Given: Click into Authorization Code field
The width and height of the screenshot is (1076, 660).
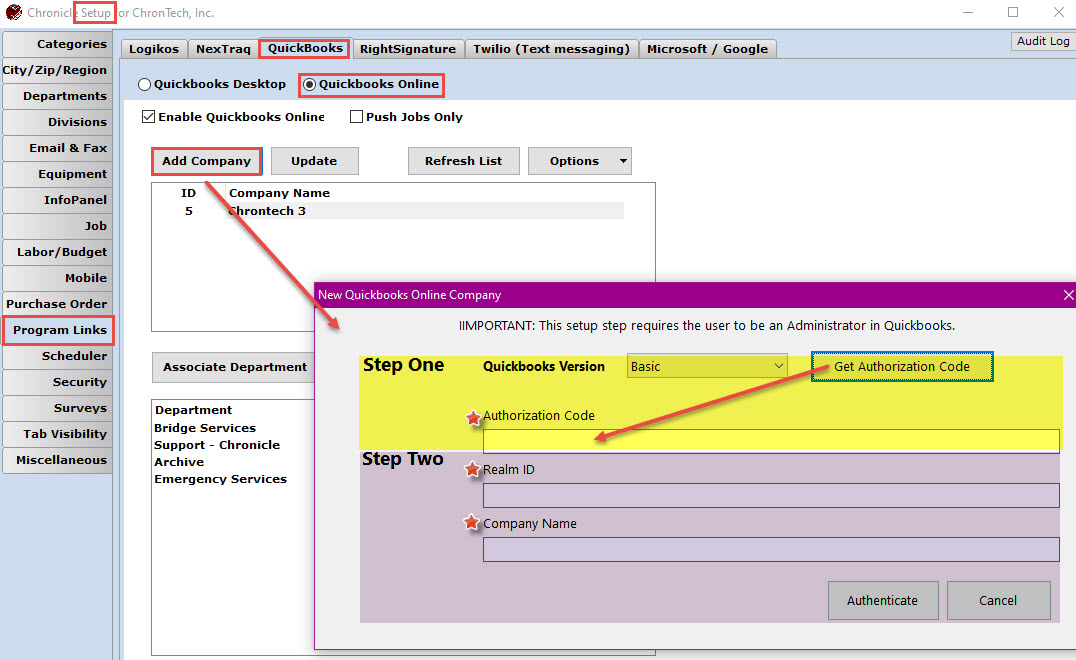Looking at the screenshot, I should coord(771,440).
